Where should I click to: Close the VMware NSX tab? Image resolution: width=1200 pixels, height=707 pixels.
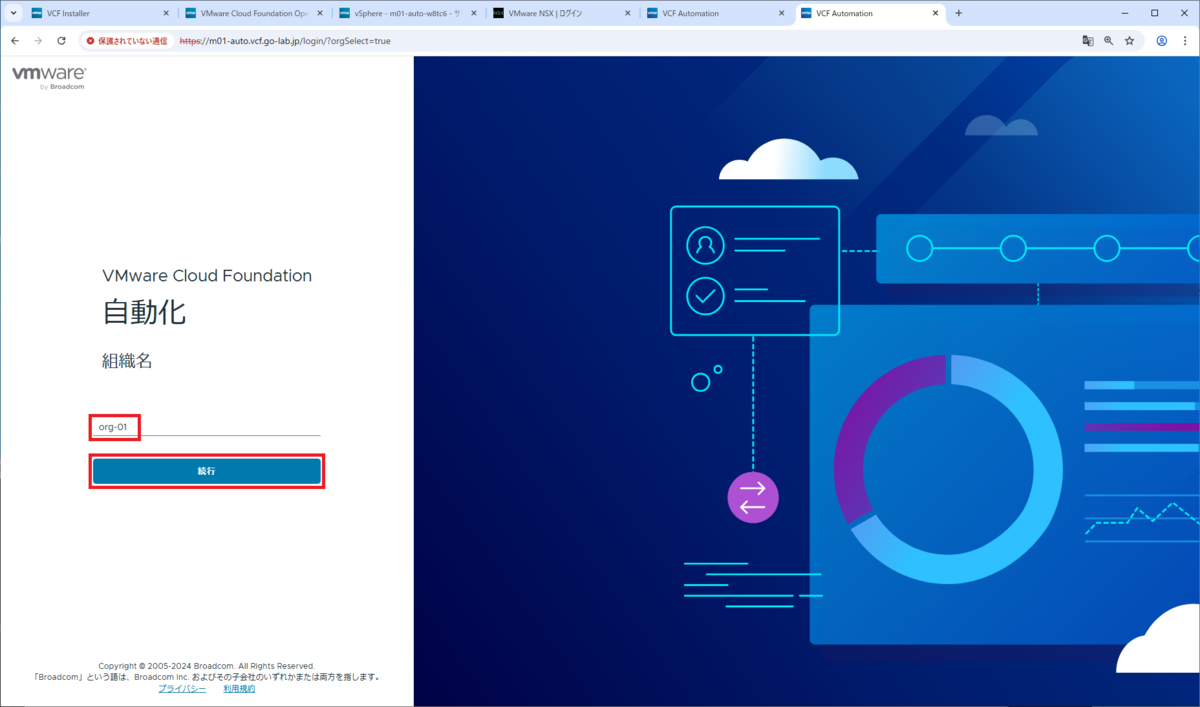point(627,13)
